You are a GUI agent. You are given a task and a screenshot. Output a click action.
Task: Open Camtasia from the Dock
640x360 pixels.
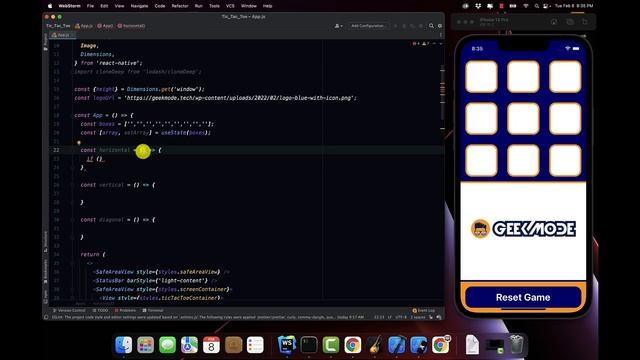pyautogui.click(x=331, y=345)
